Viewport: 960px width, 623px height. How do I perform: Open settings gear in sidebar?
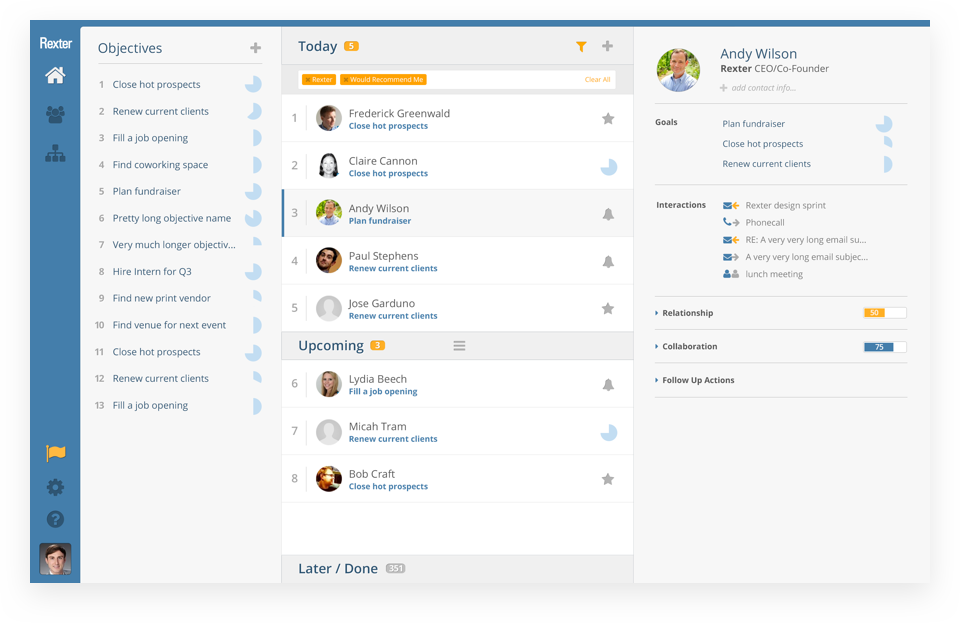(55, 487)
